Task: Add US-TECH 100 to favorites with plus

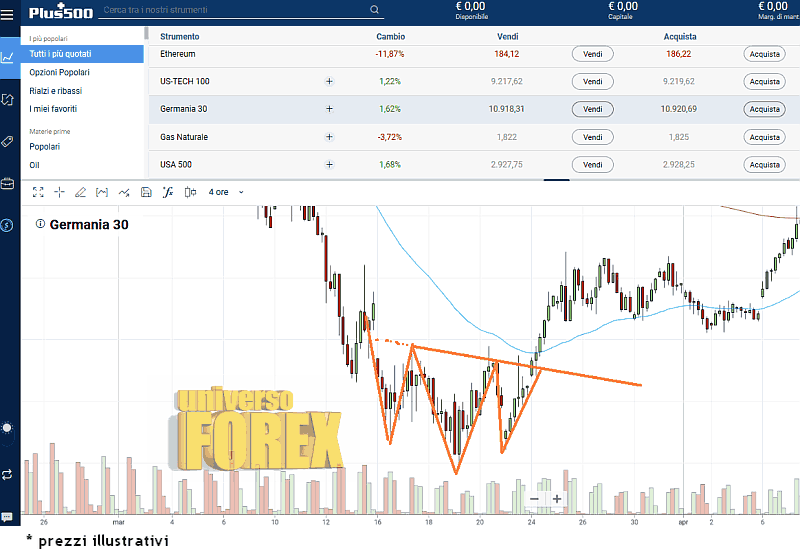Action: pyautogui.click(x=329, y=81)
